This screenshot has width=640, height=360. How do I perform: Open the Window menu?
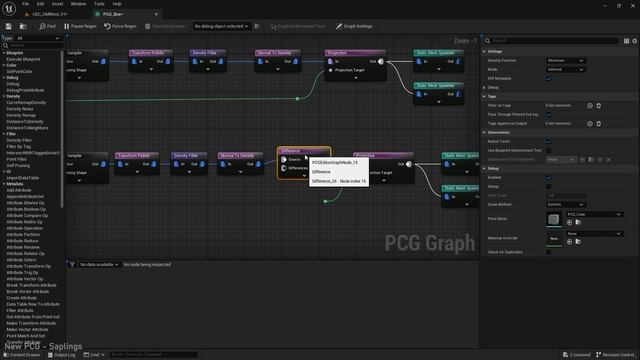tap(78, 4)
